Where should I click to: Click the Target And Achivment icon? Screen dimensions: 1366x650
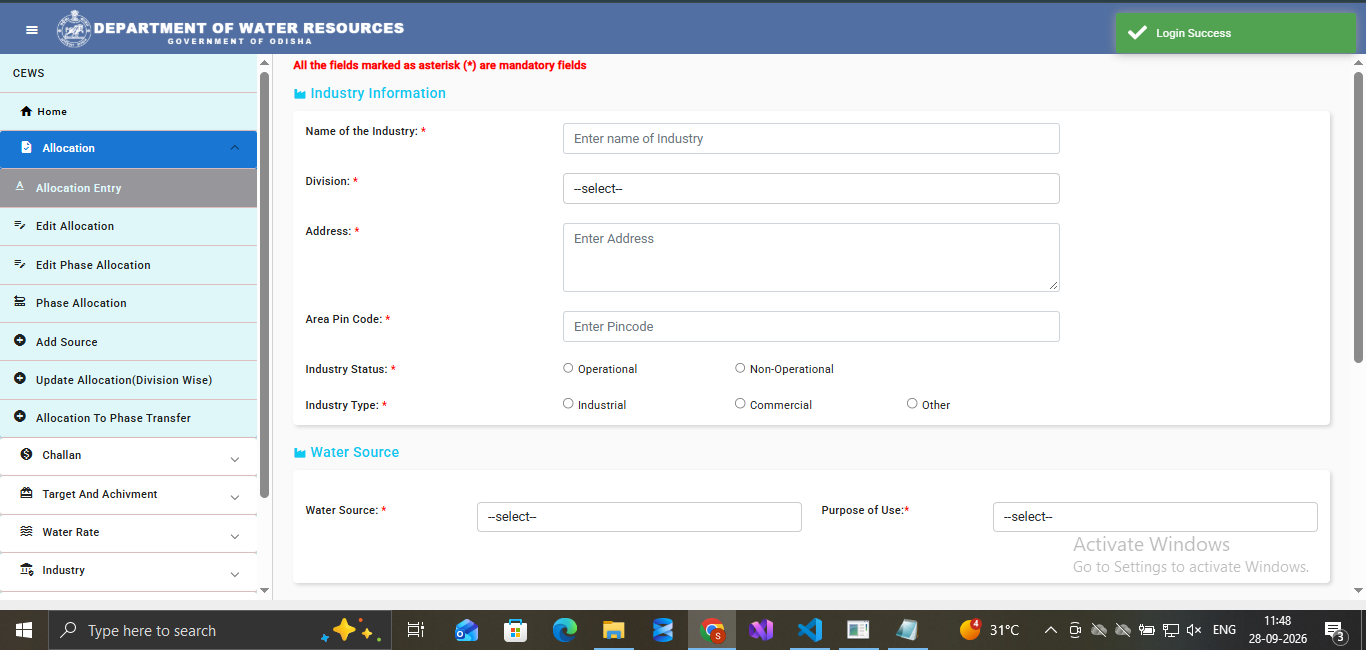26,494
